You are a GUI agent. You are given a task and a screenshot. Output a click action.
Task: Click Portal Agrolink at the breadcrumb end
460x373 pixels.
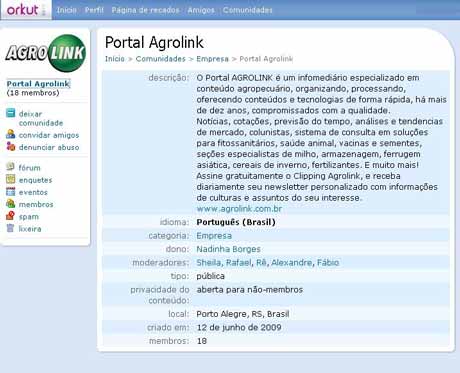266,59
